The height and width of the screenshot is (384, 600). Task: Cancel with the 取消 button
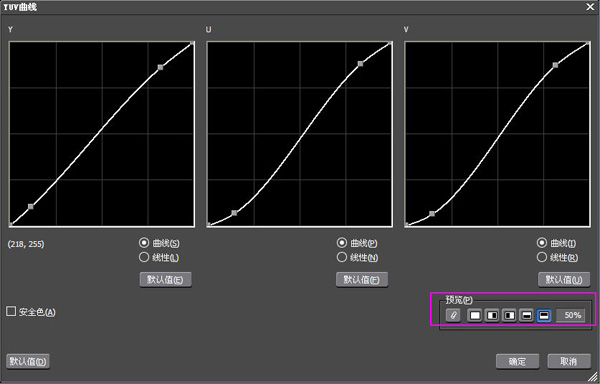click(x=569, y=361)
